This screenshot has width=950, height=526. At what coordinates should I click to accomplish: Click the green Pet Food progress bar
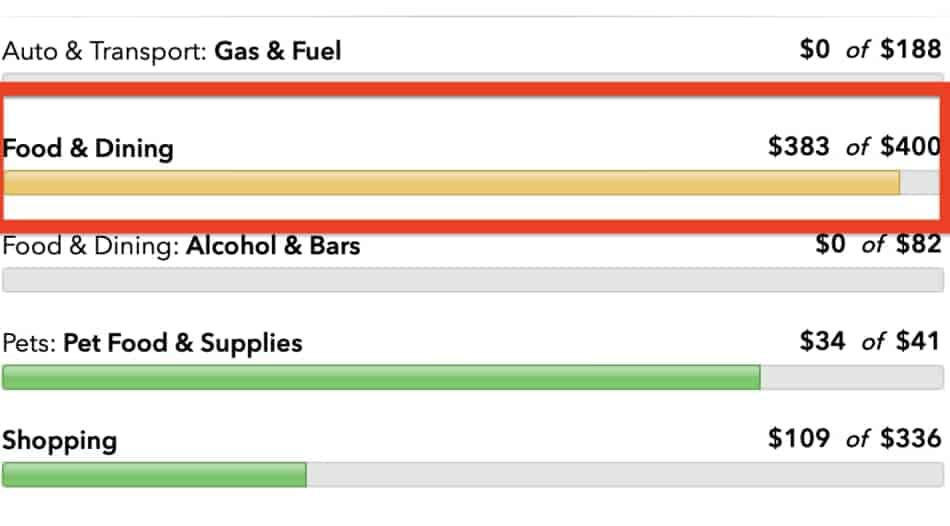tap(381, 377)
